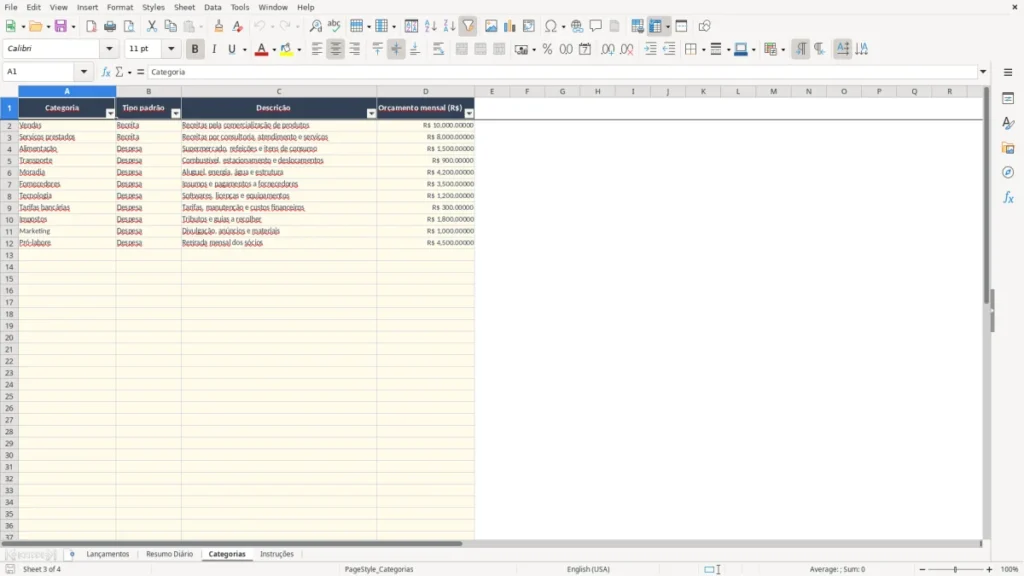1024x576 pixels.
Task: Open the File menu
Action: coord(11,7)
